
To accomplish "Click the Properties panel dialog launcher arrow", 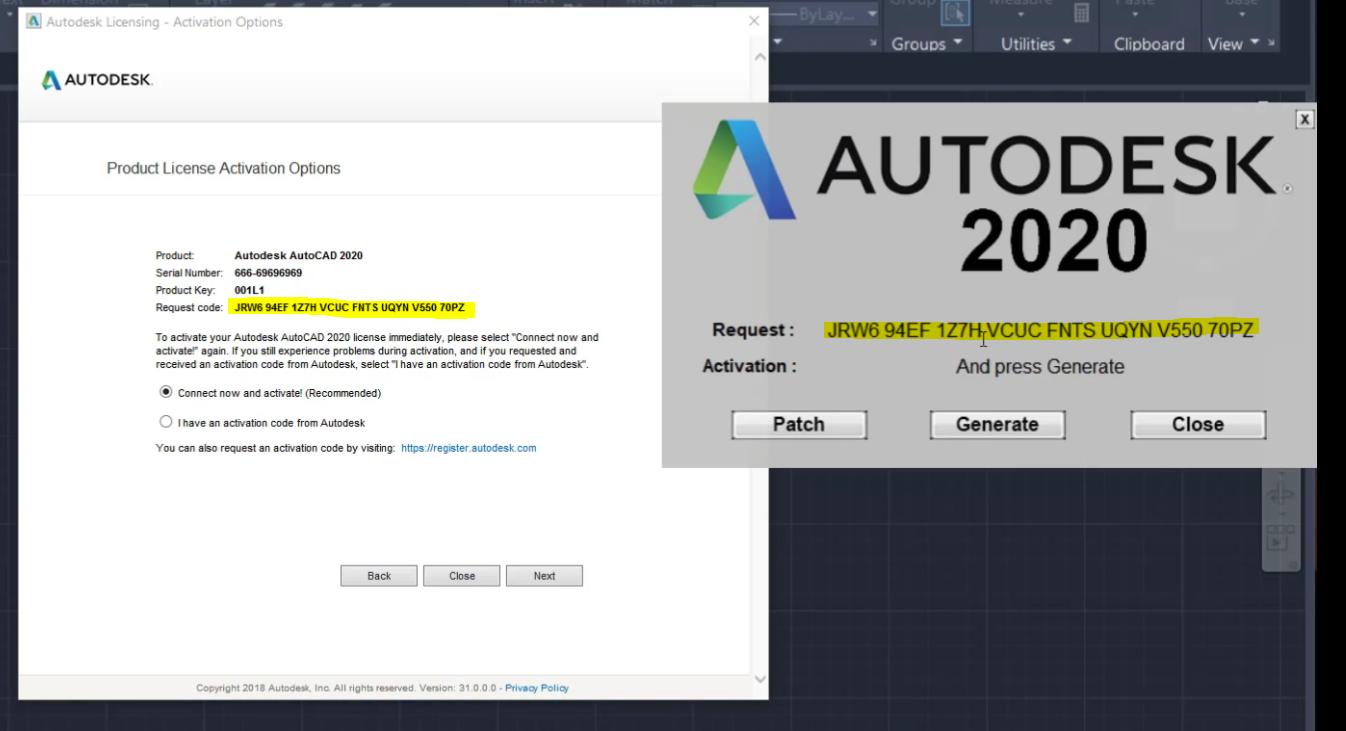I will (873, 43).
